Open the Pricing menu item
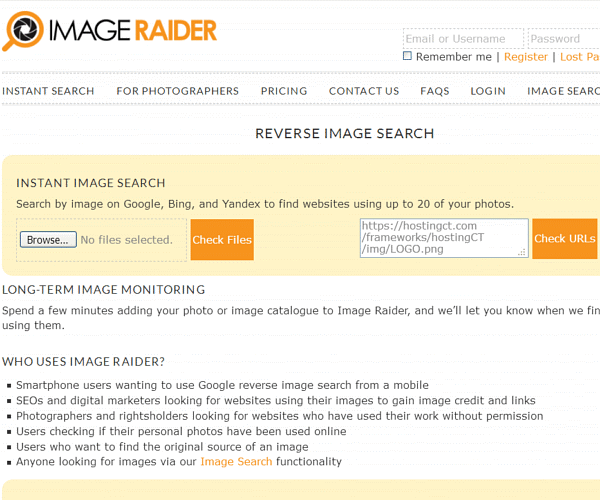 [x=284, y=91]
